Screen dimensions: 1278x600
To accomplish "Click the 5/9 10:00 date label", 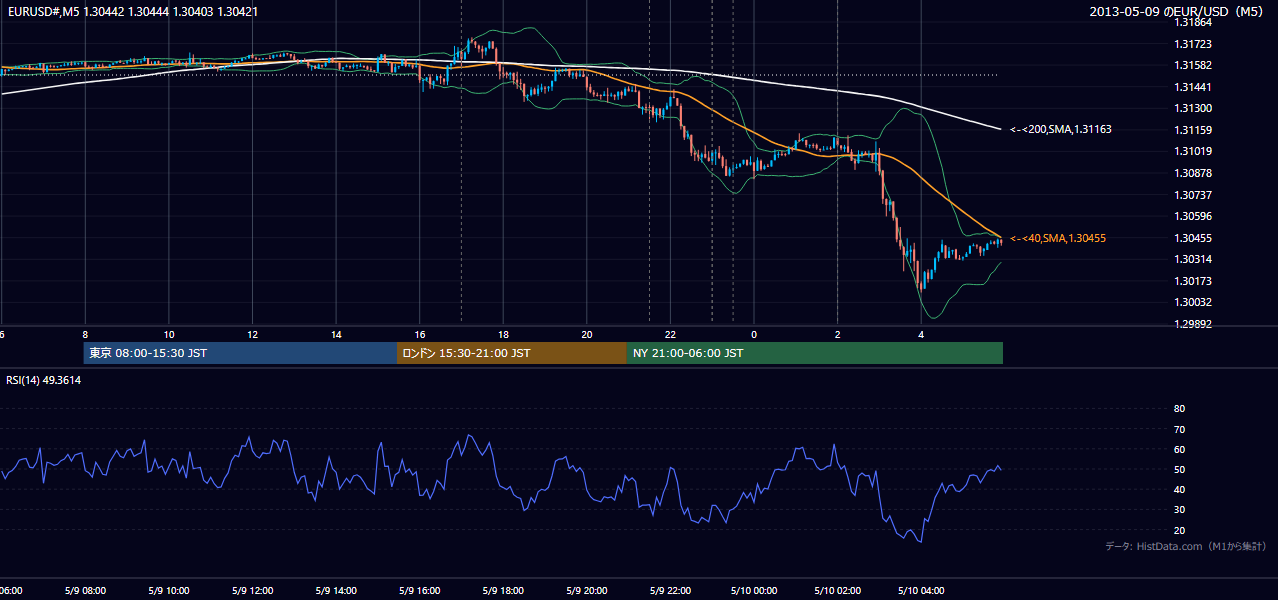I will pos(168,590).
